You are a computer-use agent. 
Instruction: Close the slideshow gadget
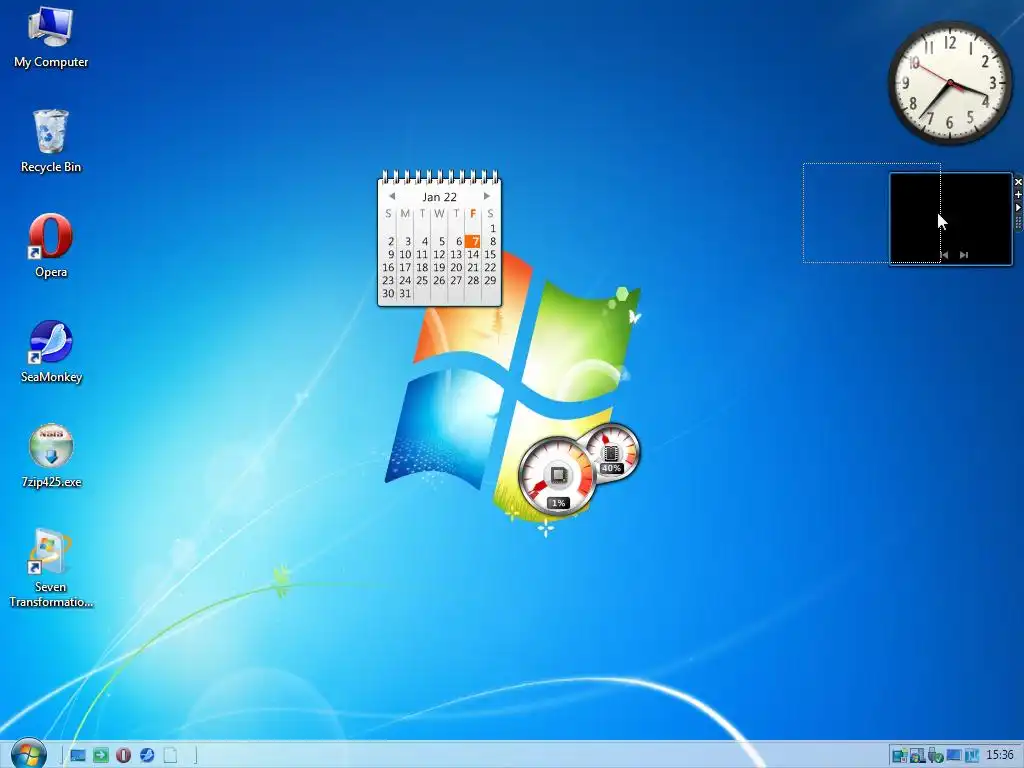1018,182
